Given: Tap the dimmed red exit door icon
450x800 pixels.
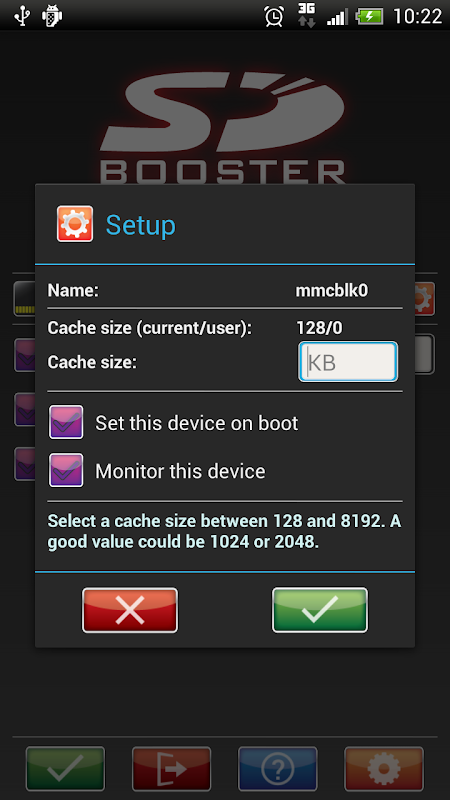Looking at the screenshot, I should [171, 768].
